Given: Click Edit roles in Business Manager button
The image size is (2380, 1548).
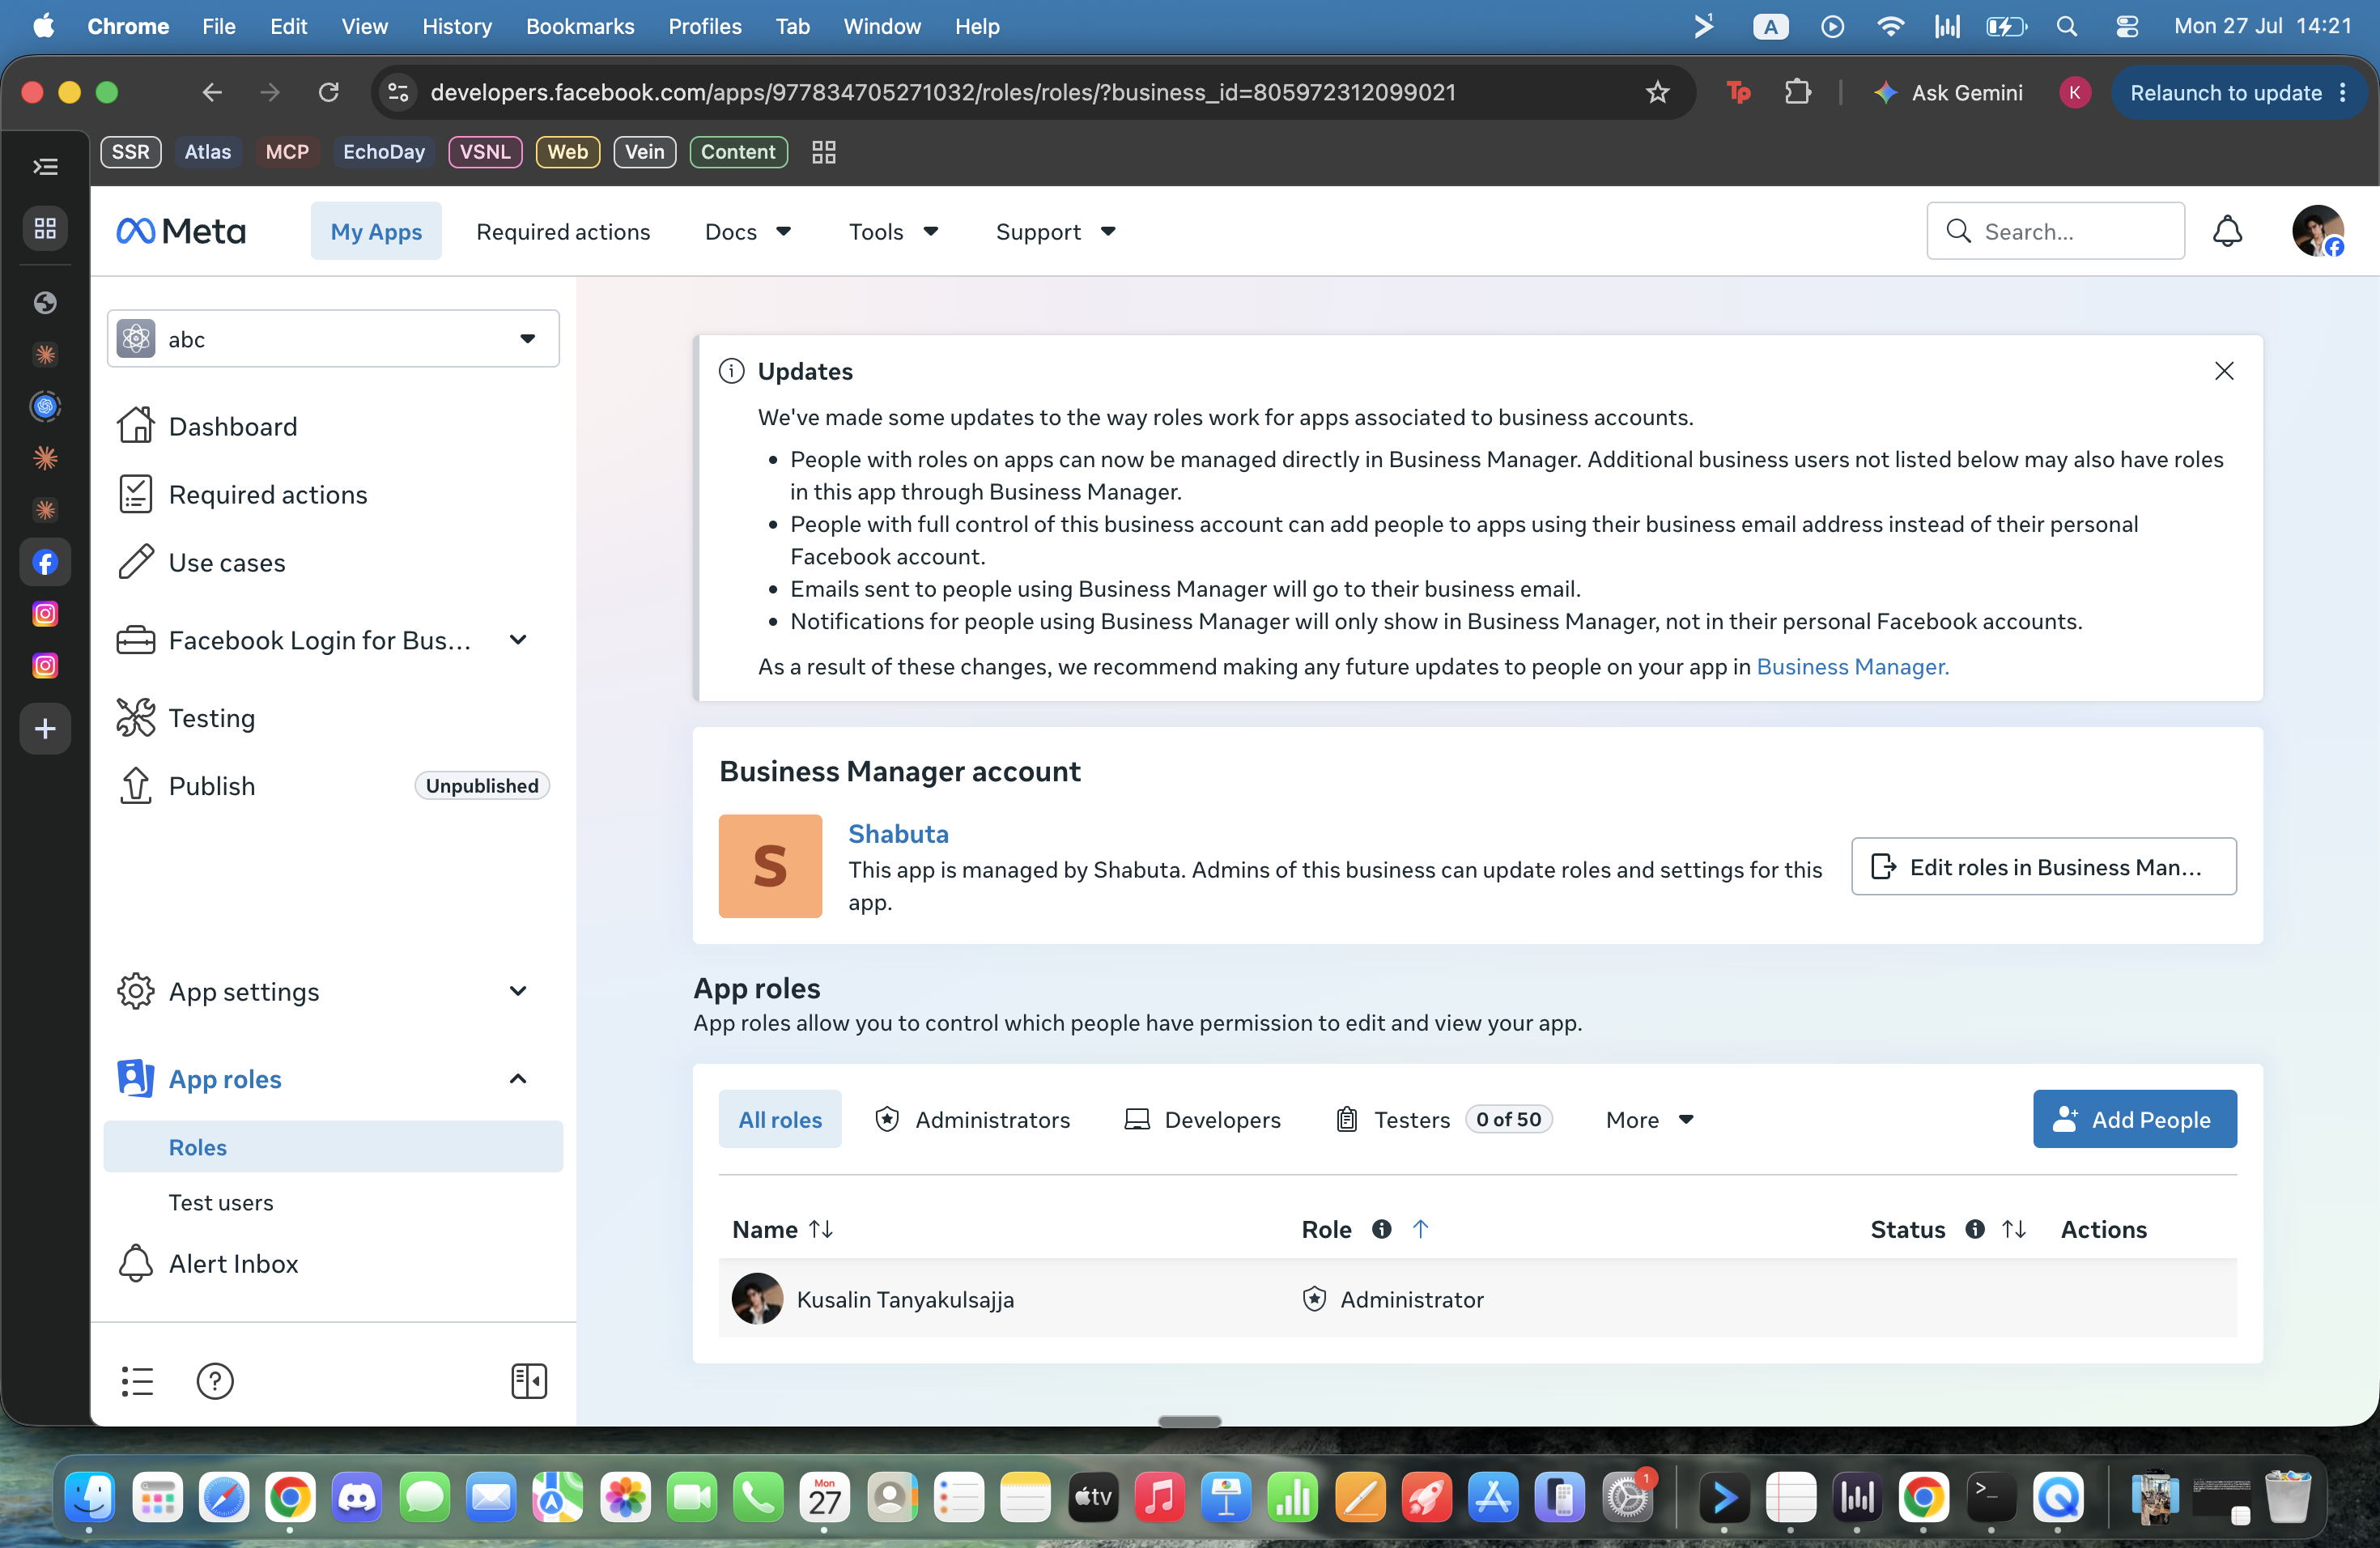Looking at the screenshot, I should click(x=2043, y=866).
